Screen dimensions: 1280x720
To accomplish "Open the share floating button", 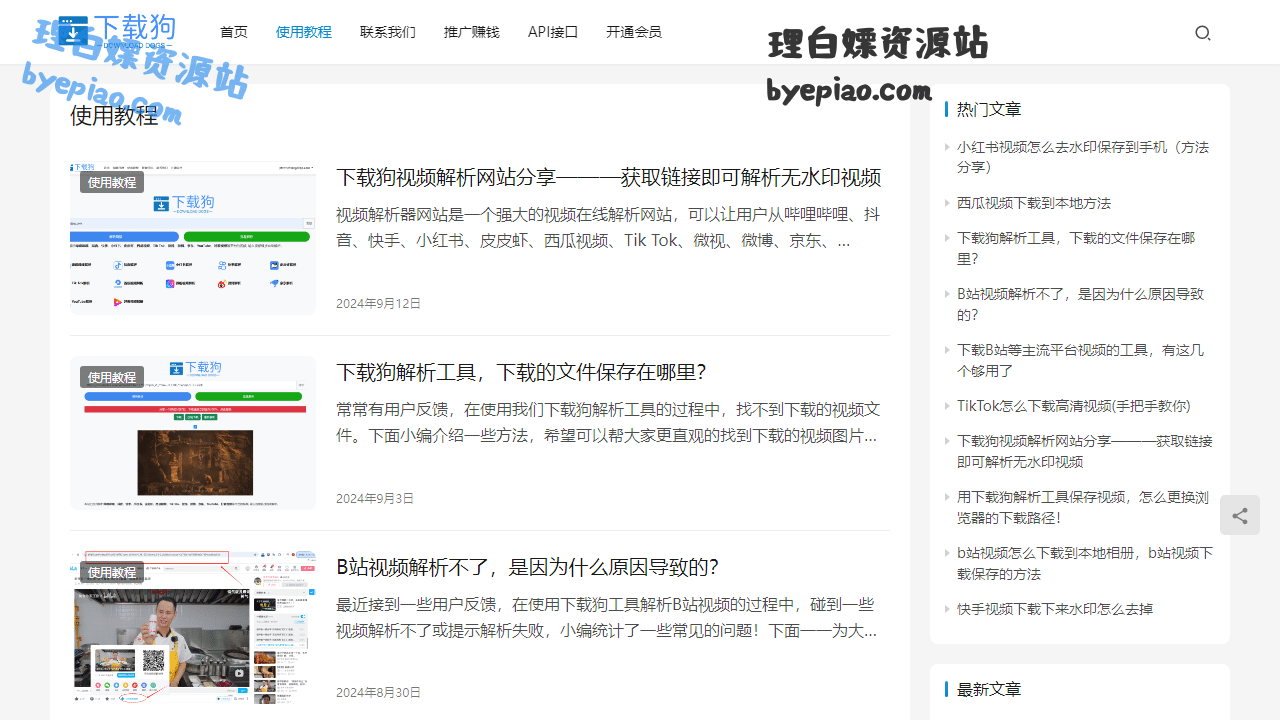I will [1240, 516].
